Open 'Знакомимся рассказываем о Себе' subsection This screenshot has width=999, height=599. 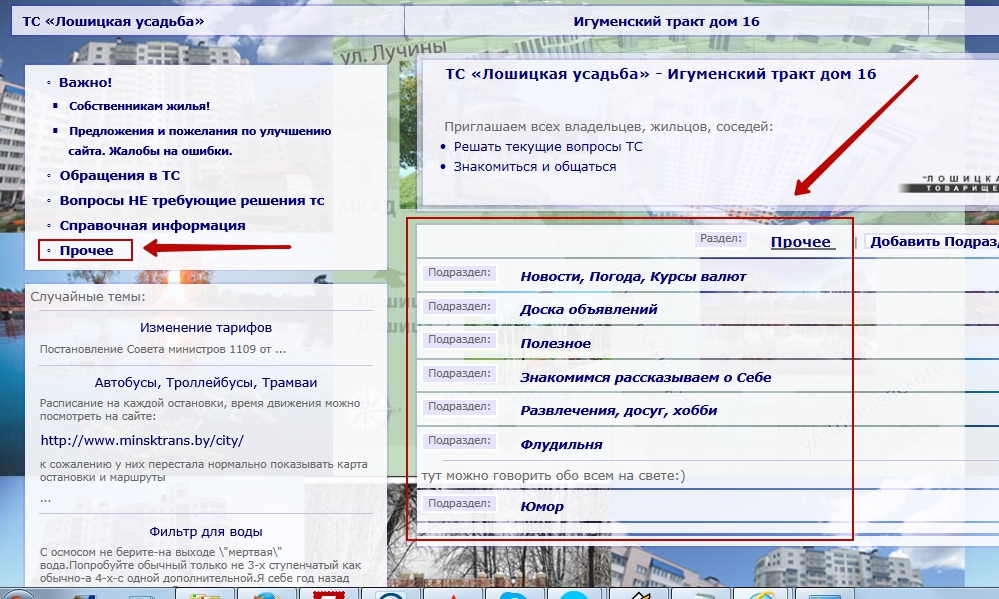point(645,377)
